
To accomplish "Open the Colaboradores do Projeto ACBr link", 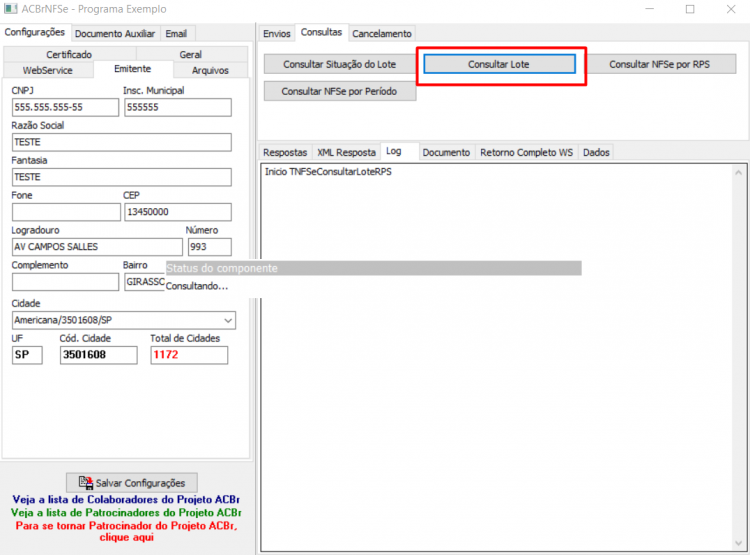I will (126, 500).
